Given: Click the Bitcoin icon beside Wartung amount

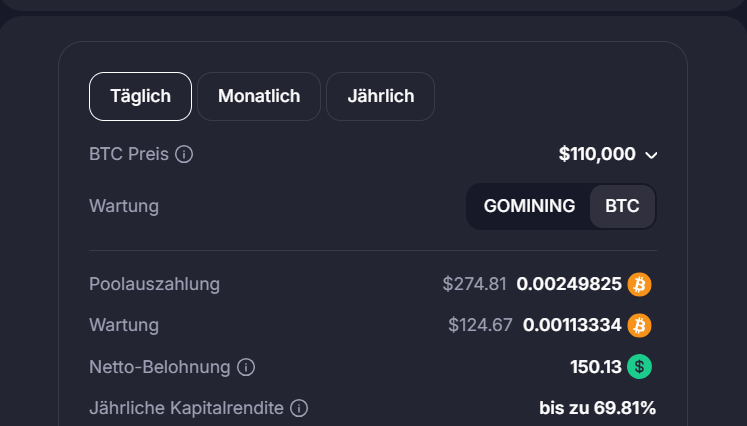Looking at the screenshot, I should [639, 325].
